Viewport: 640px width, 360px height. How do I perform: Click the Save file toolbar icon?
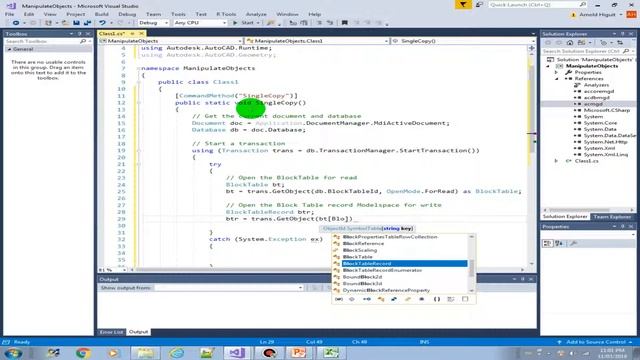point(76,23)
